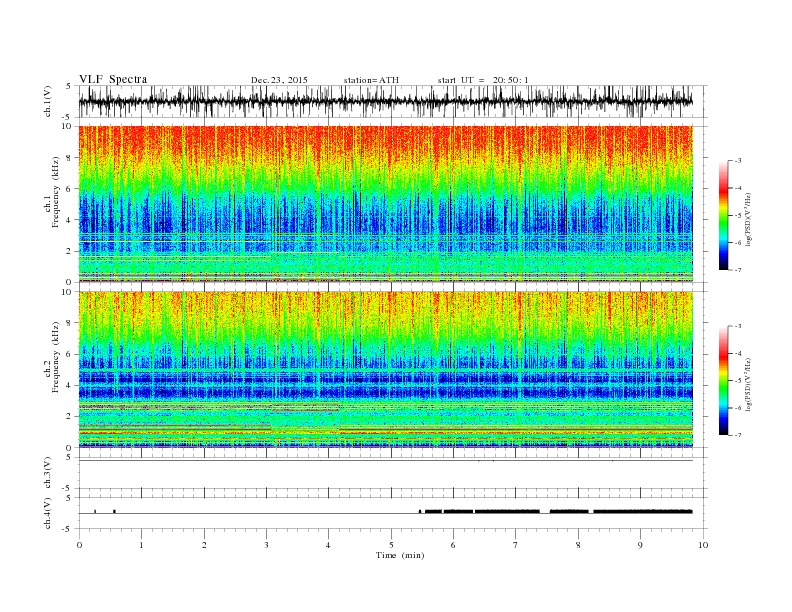792x612 pixels.
Task: Click the log(PSD) label beside ch.1 color bar
Action: [748, 219]
